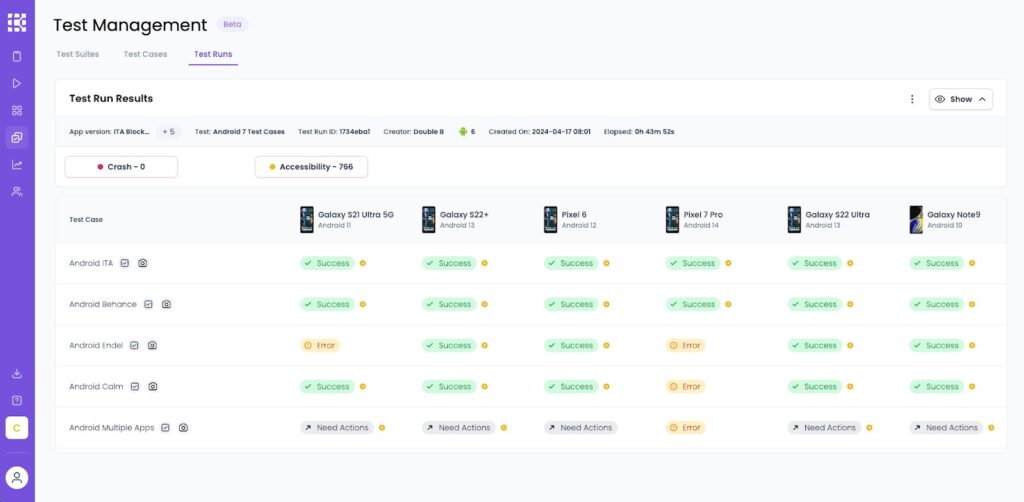
Task: Open the analytics chart sidebar icon
Action: (17, 165)
